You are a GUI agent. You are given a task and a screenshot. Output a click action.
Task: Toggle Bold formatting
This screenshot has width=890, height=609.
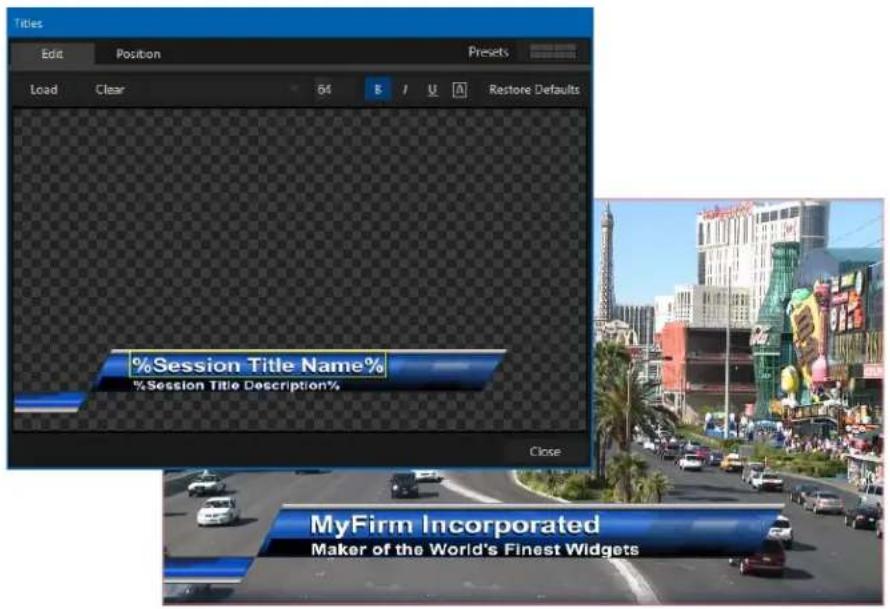378,90
